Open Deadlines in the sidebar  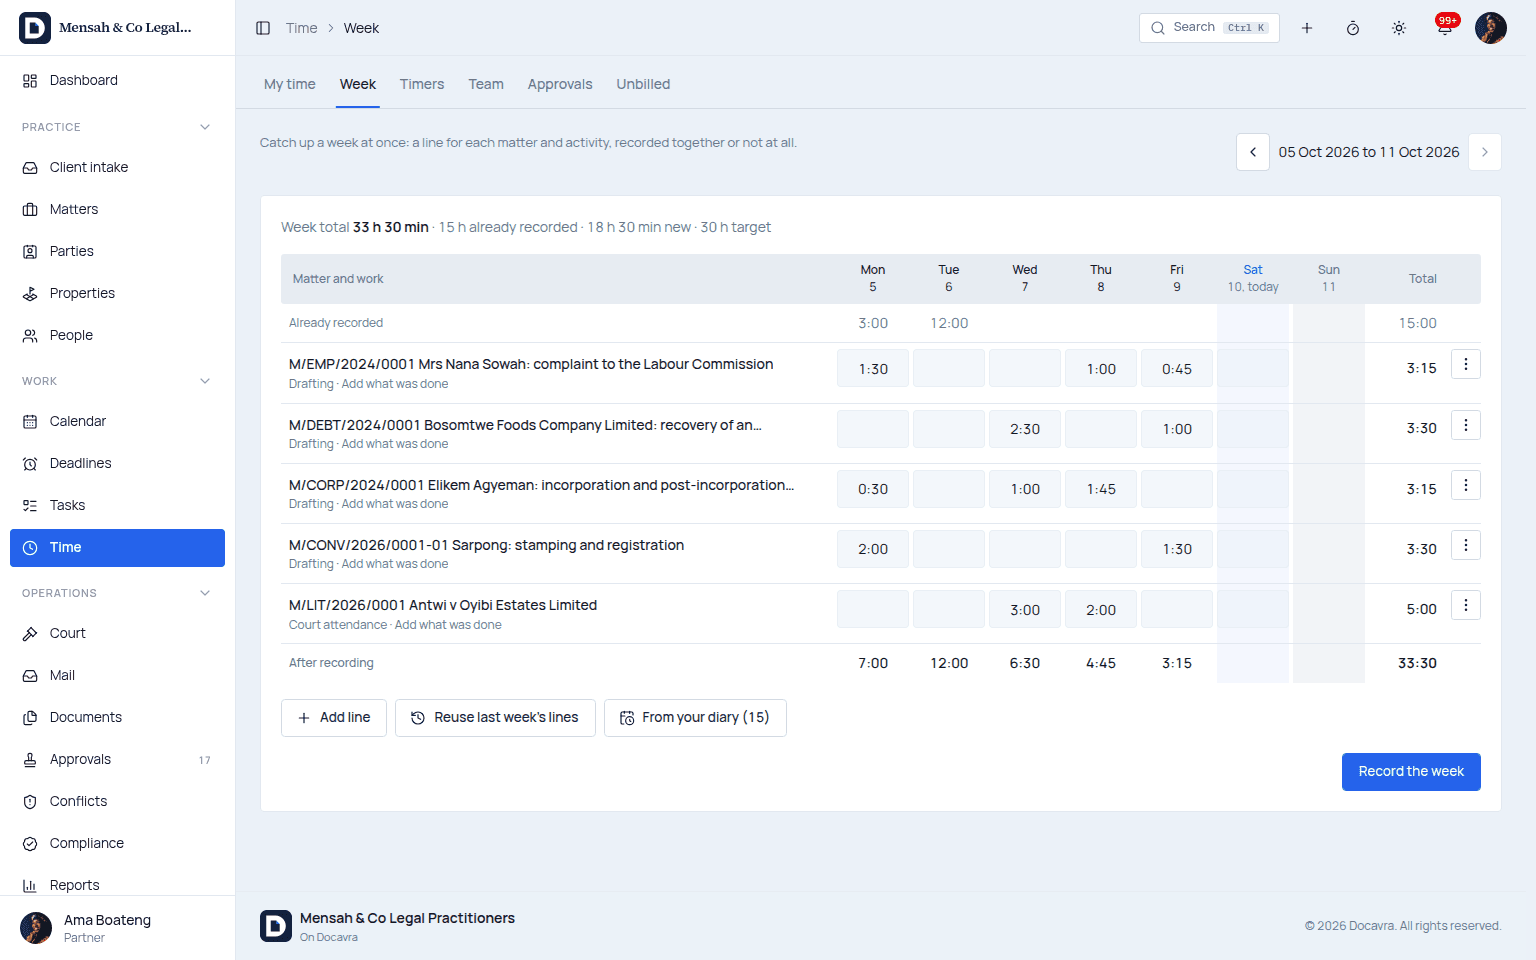tap(117, 463)
